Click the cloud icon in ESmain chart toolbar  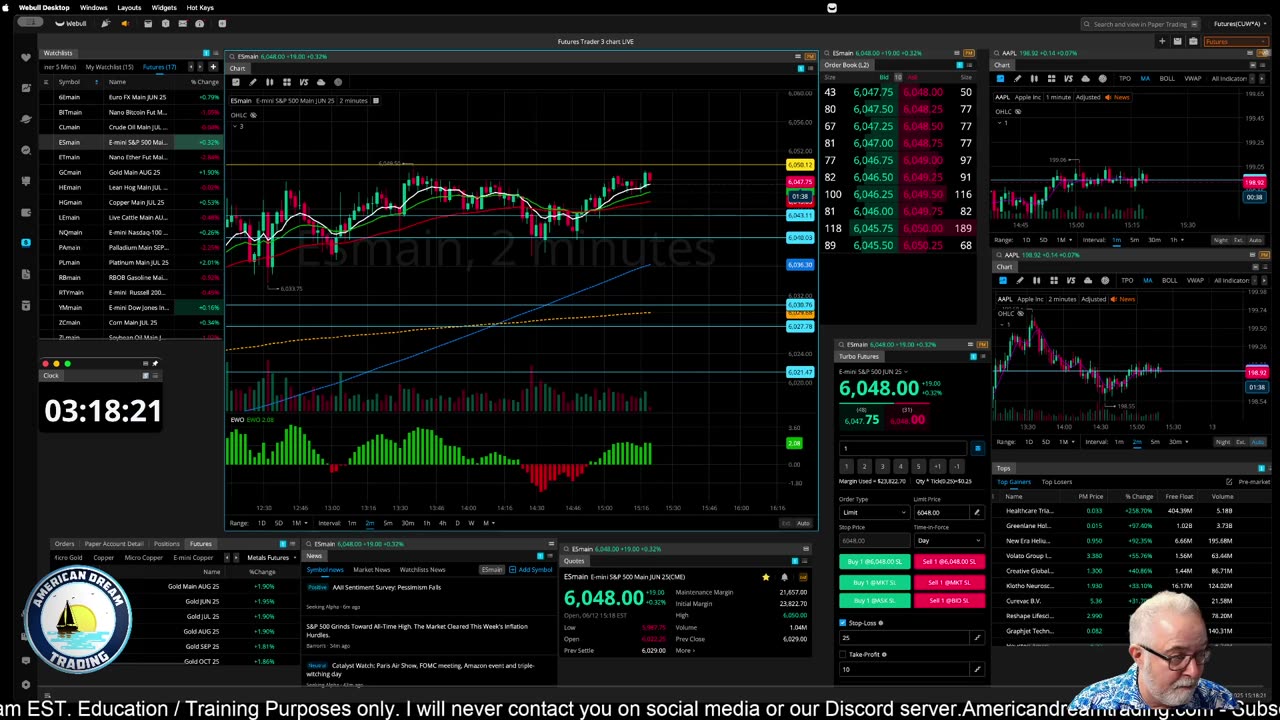[x=320, y=82]
